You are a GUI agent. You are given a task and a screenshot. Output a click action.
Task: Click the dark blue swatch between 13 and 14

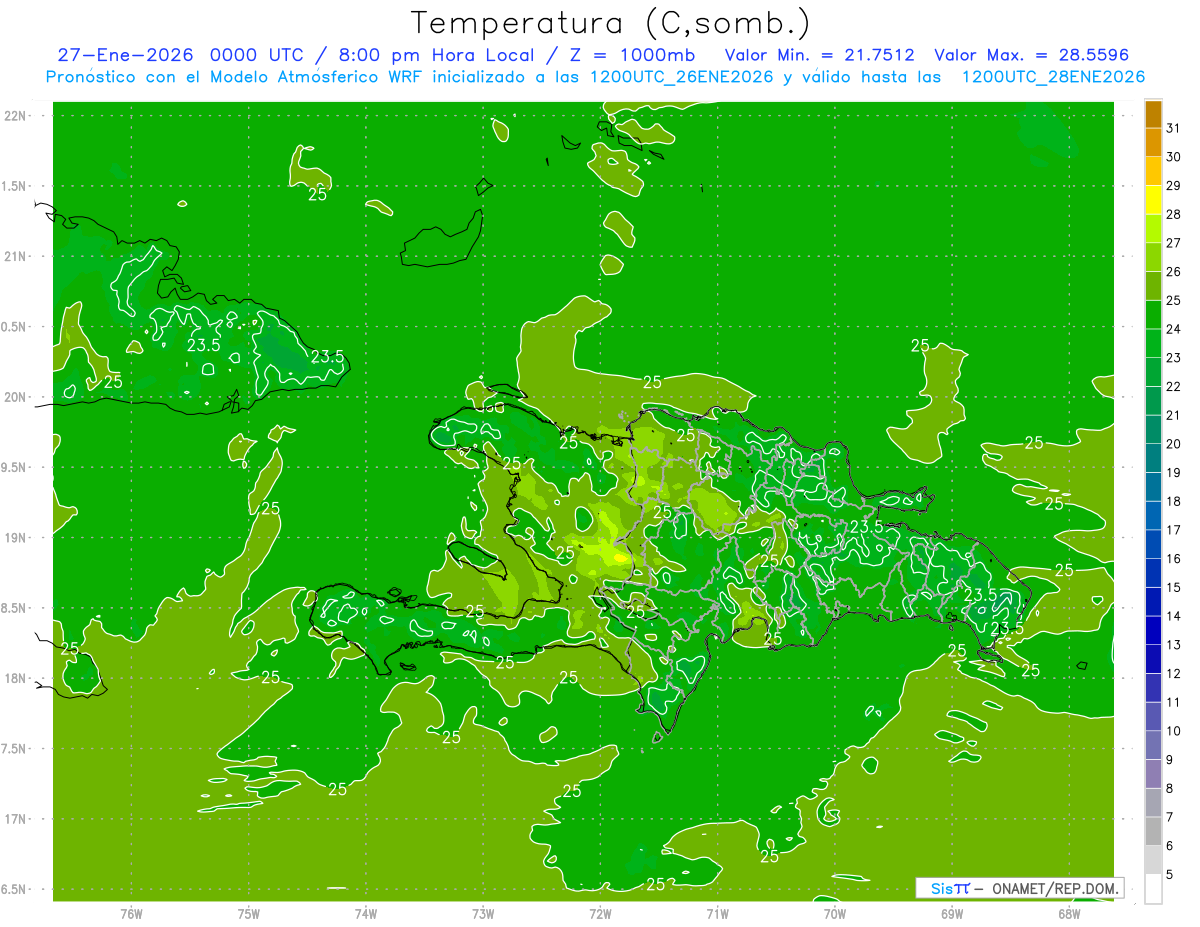point(1153,631)
